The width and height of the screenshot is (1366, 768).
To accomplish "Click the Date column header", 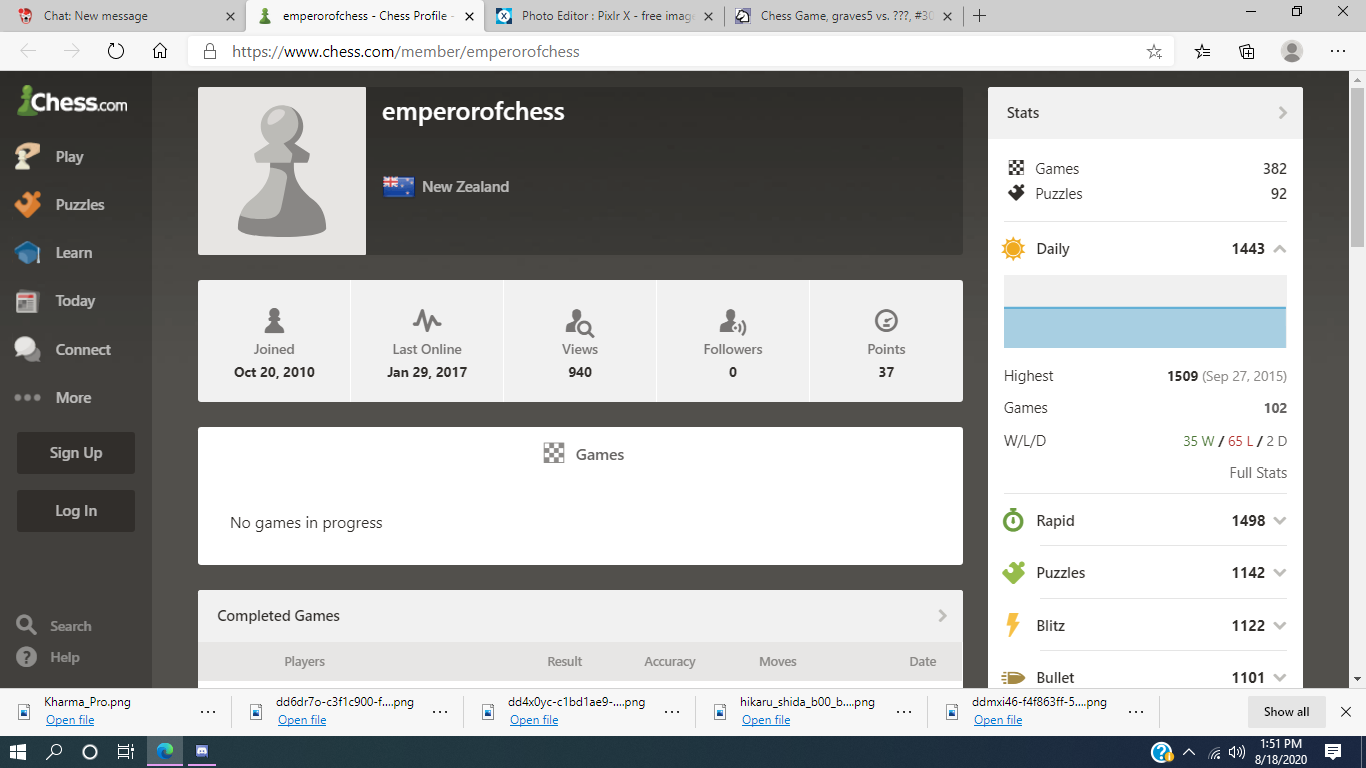I will point(922,662).
